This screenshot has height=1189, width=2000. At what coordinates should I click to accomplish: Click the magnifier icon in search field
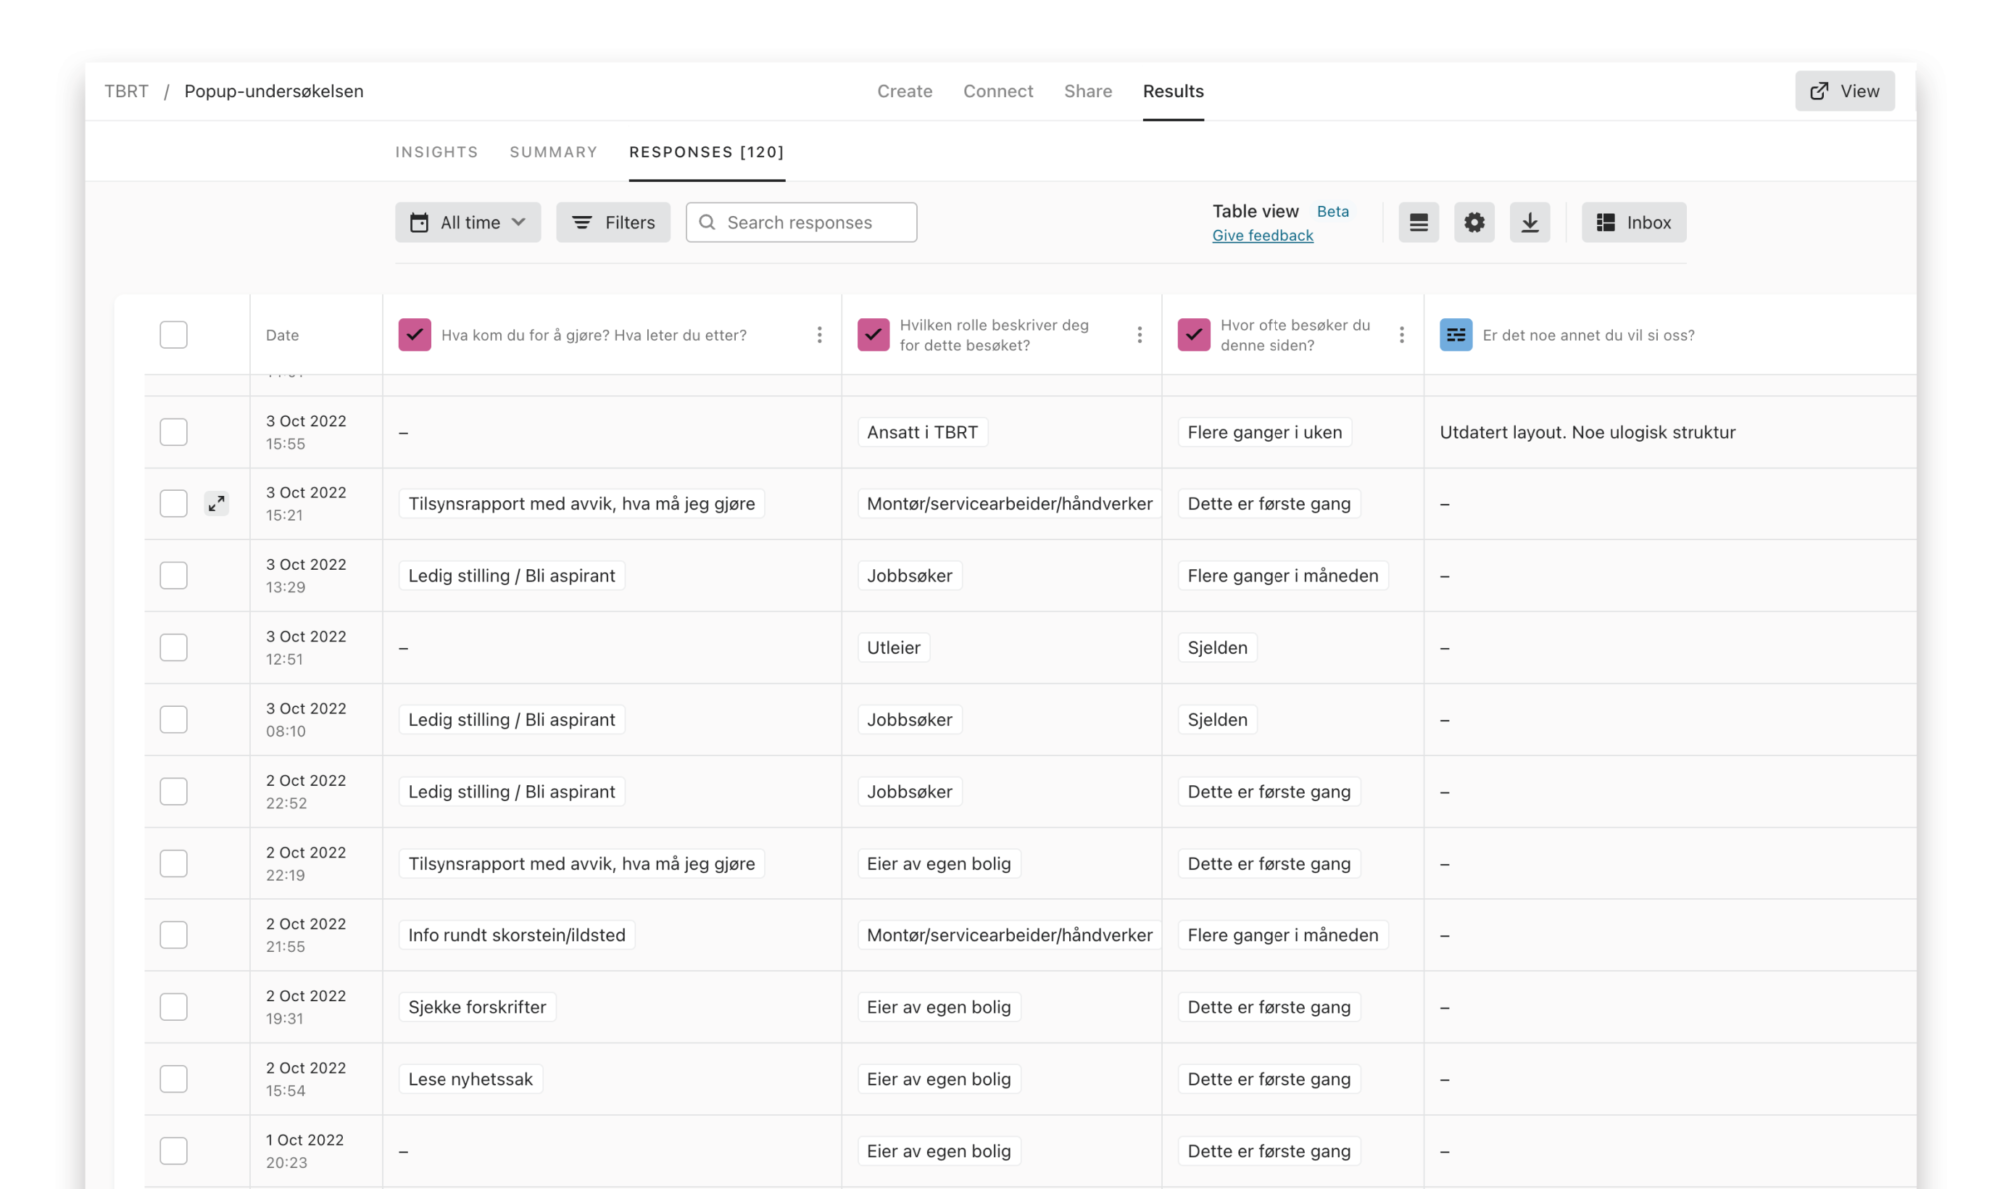point(707,222)
